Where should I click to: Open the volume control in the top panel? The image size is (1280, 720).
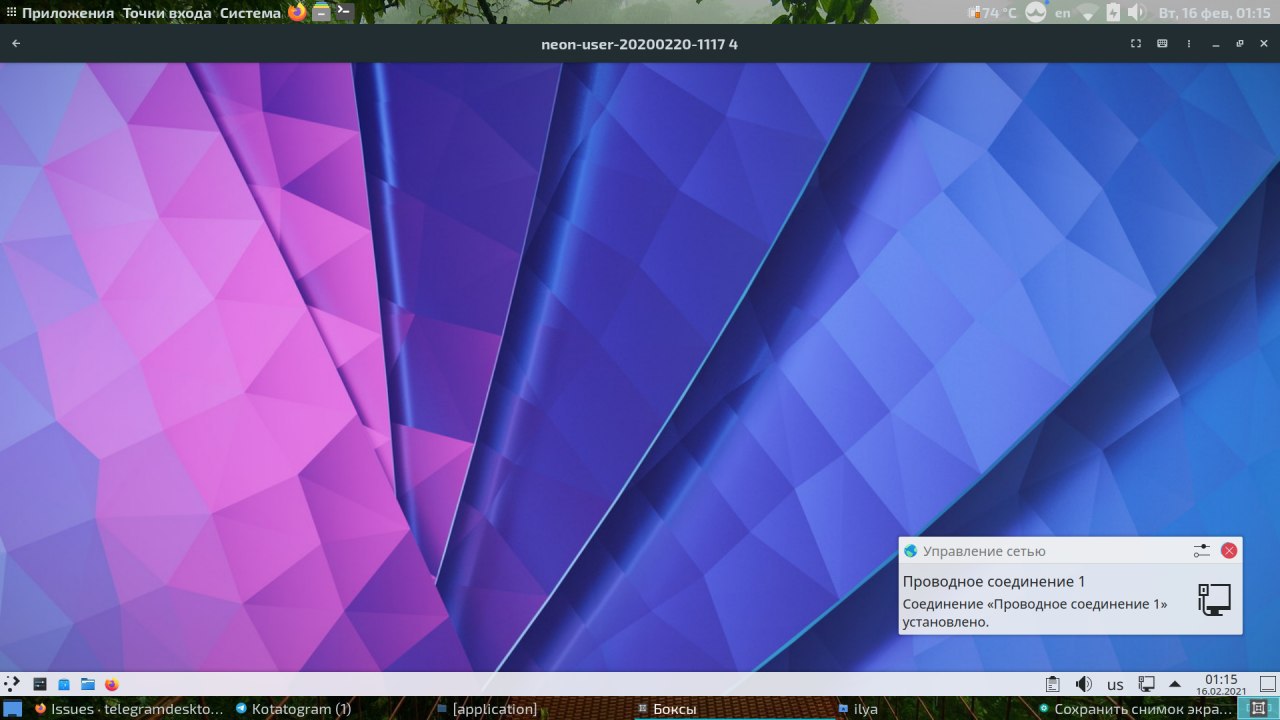[x=1136, y=13]
